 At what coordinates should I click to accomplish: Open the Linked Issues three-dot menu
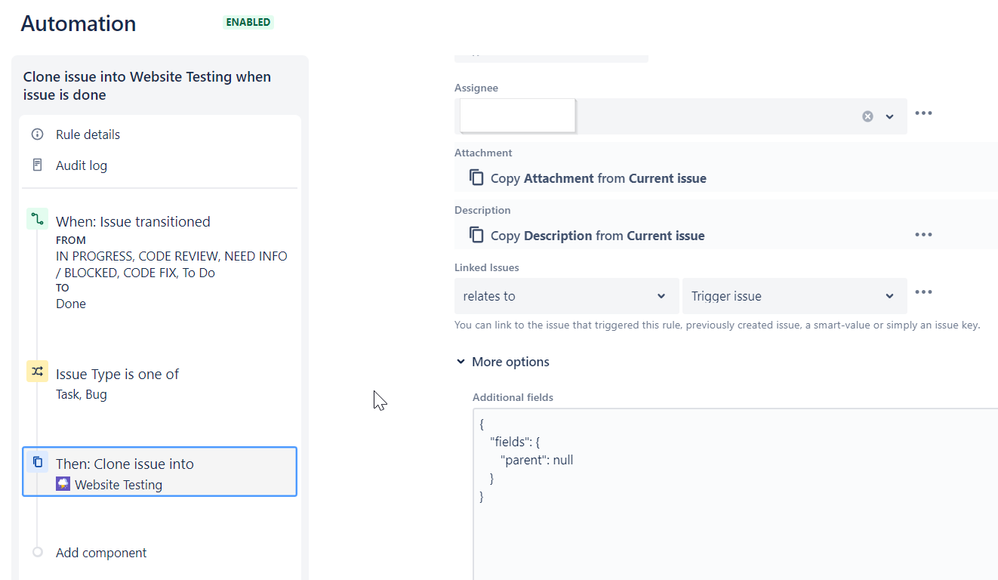(924, 292)
